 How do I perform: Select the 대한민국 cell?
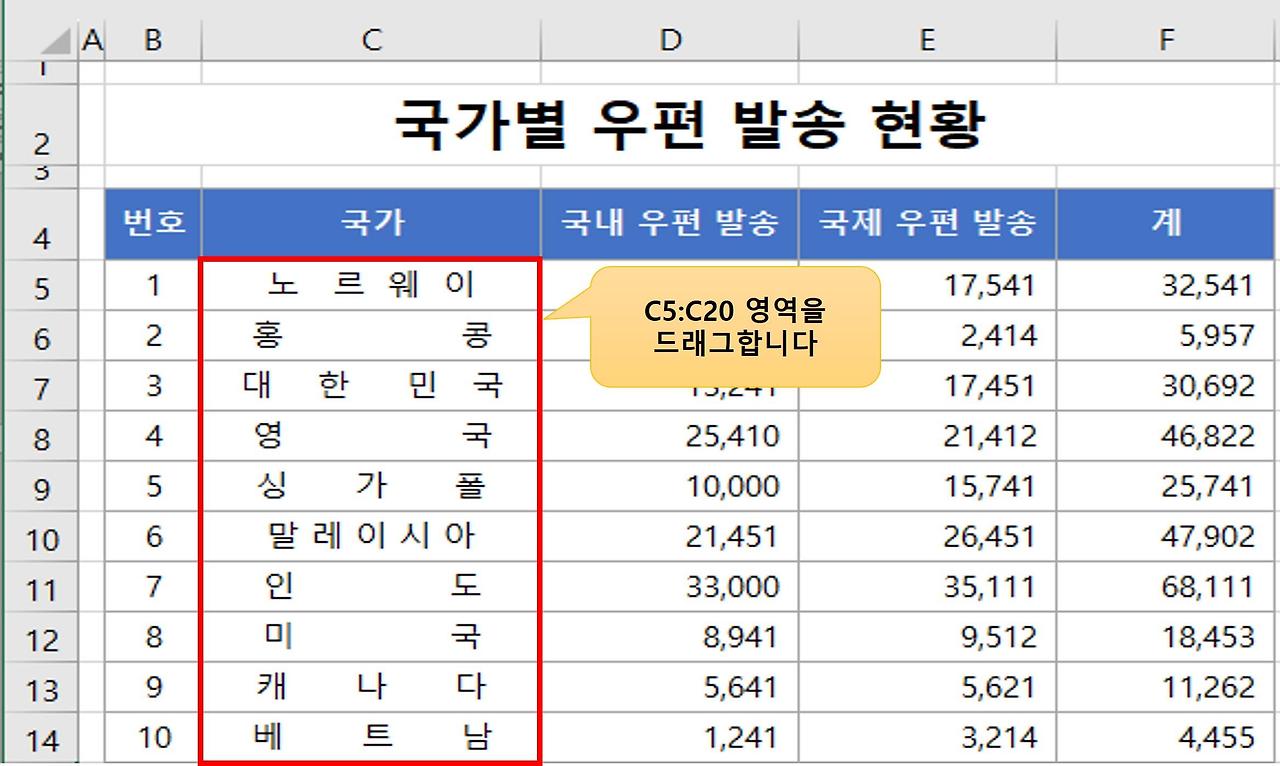(371, 385)
